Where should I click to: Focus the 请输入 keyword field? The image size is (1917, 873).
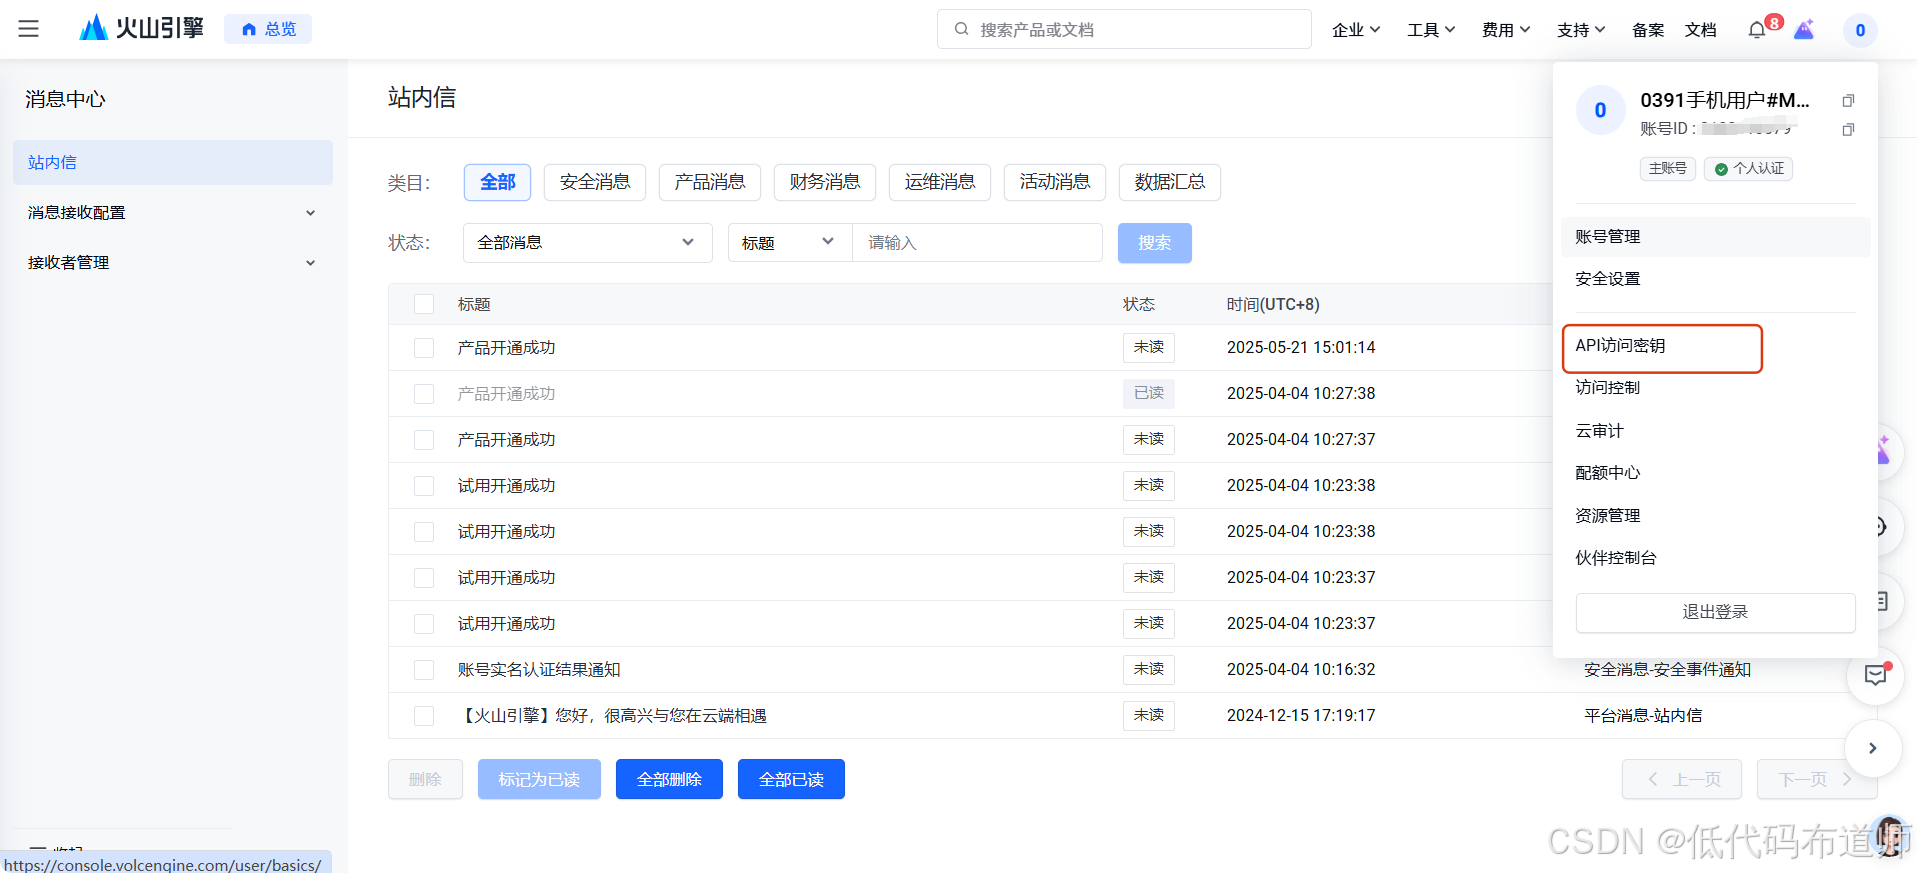[x=977, y=243]
